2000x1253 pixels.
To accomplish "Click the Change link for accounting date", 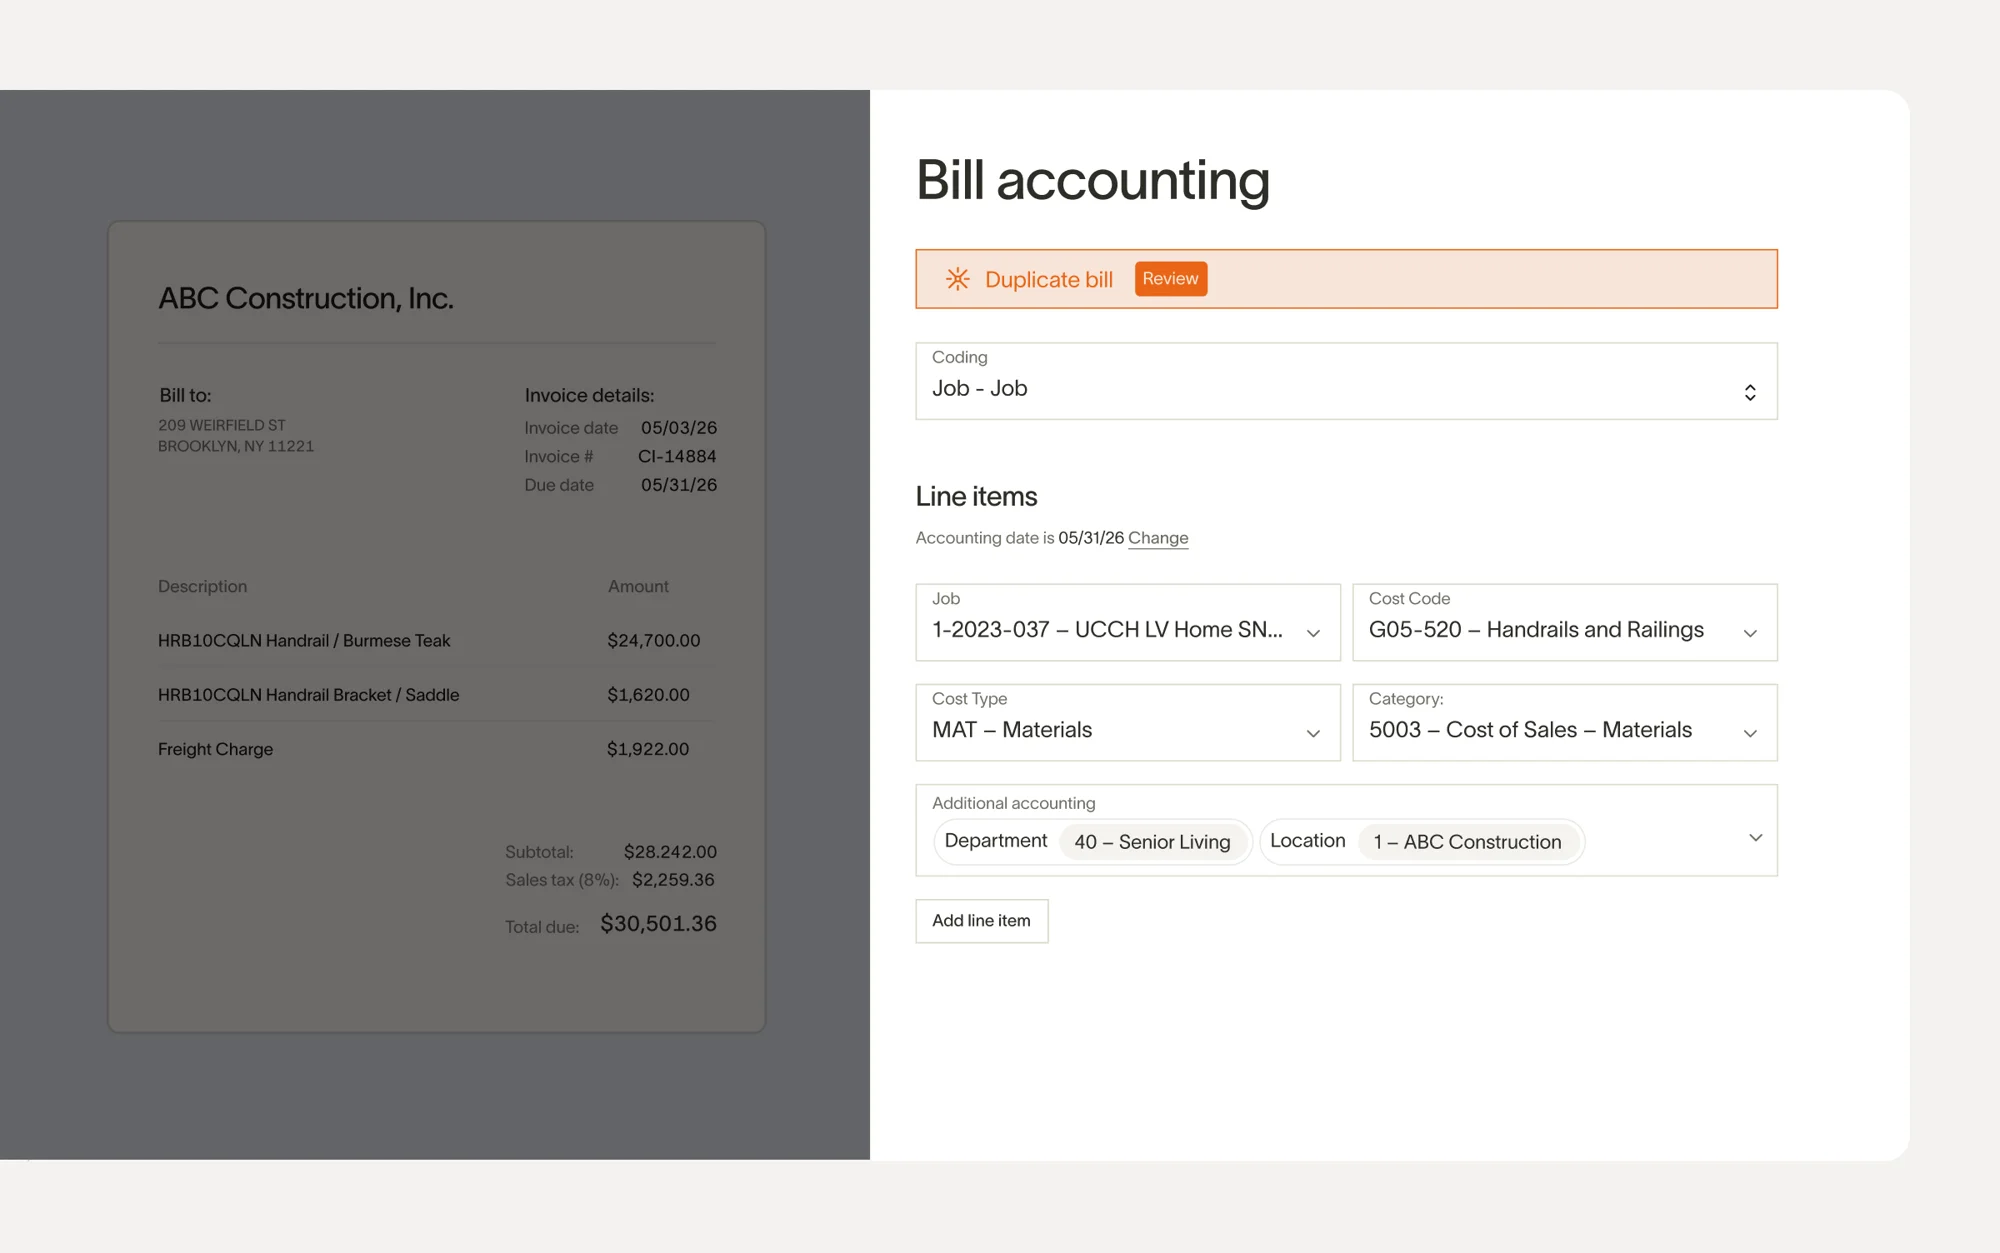I will click(x=1157, y=538).
